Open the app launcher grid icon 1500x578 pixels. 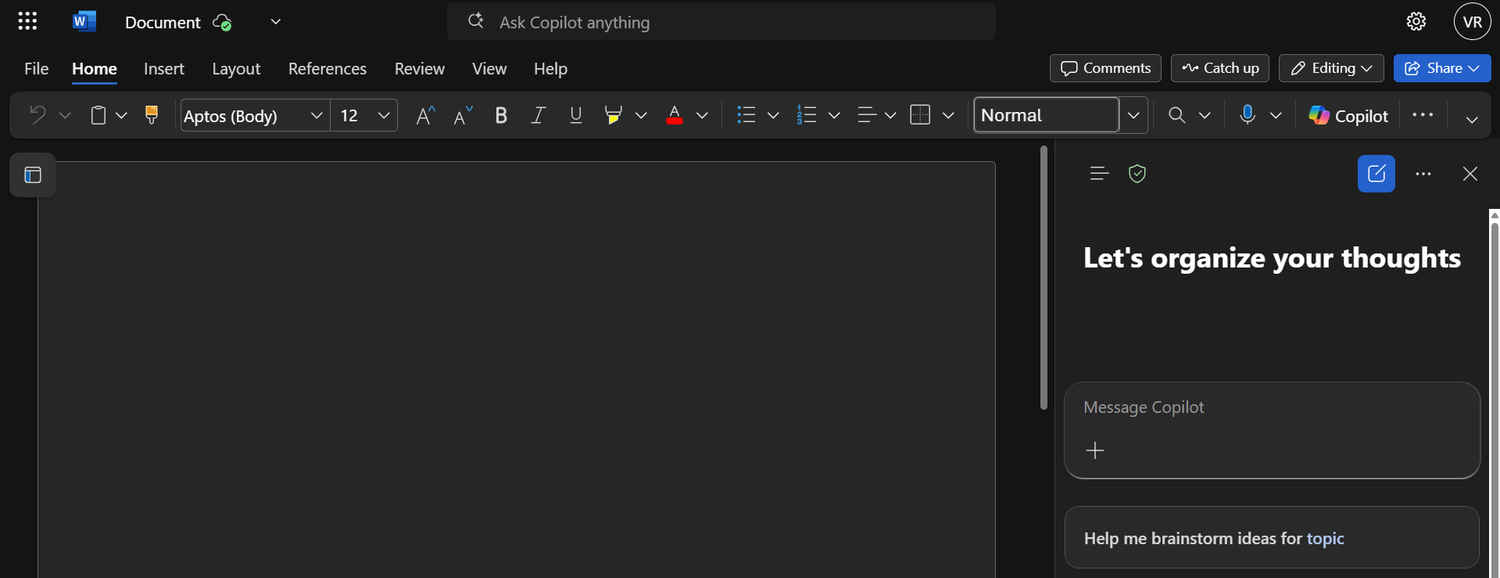pos(28,22)
